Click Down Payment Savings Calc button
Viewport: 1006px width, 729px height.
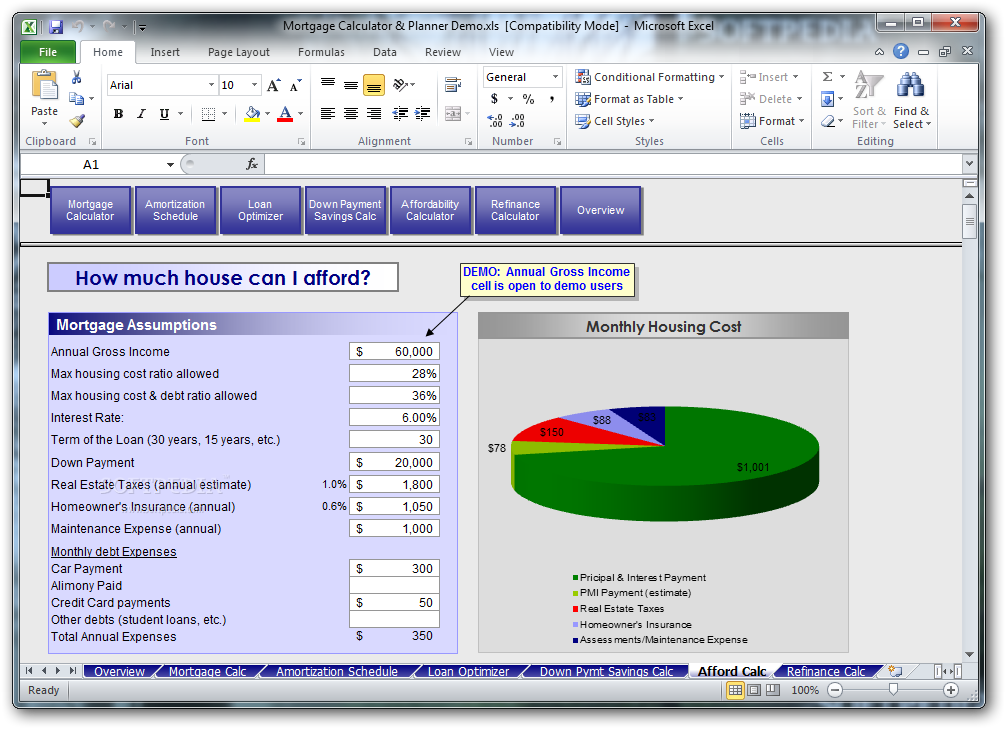tap(345, 210)
